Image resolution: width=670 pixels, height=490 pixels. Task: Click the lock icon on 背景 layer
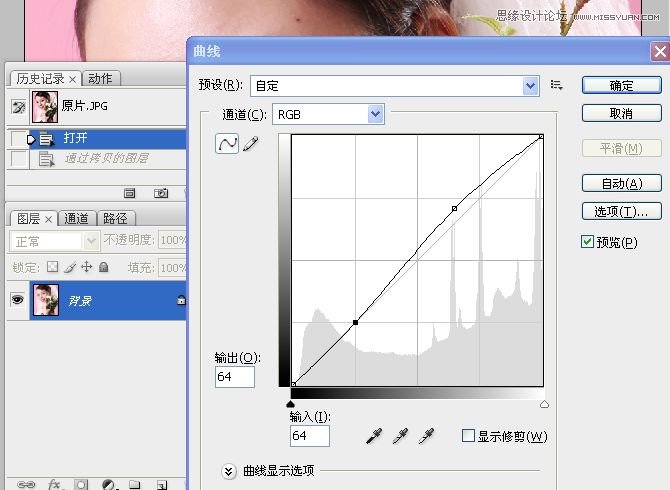181,300
